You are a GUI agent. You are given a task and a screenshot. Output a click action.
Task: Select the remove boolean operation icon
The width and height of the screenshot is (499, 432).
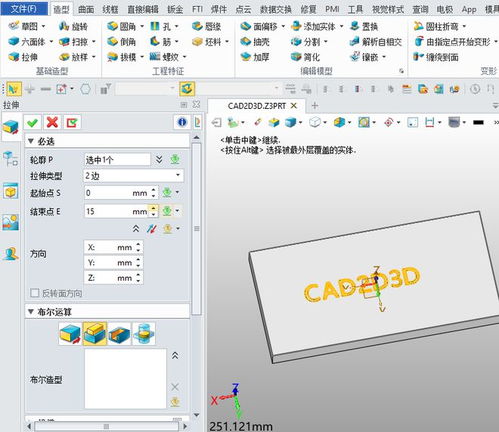[x=119, y=333]
